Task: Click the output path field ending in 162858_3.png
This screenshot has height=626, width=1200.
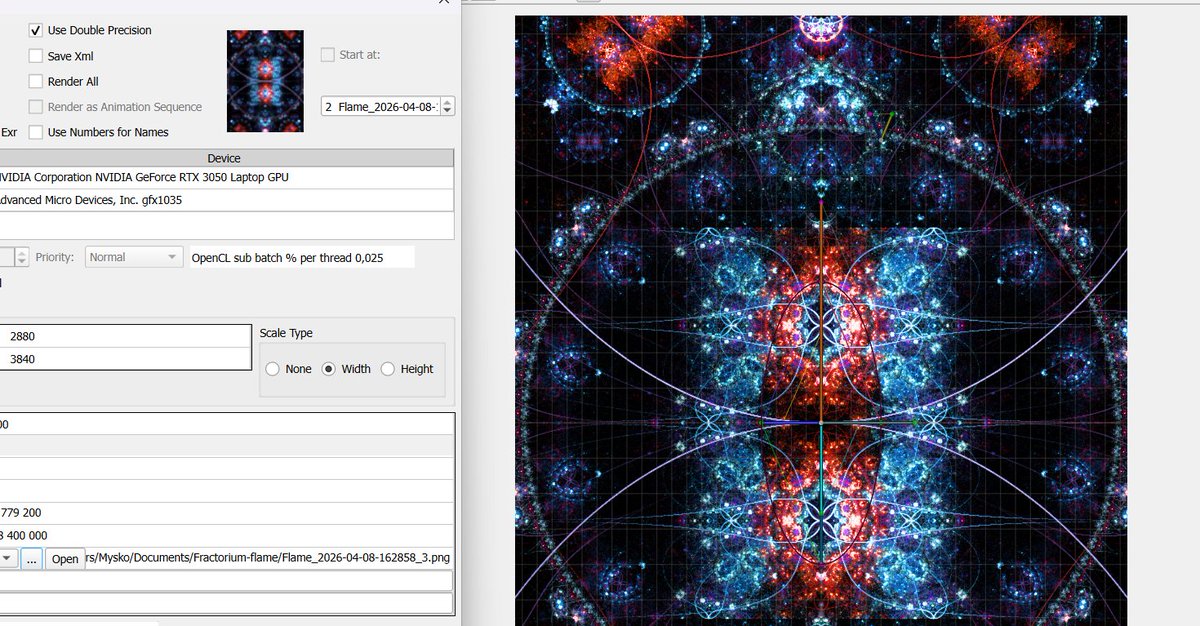Action: click(269, 558)
